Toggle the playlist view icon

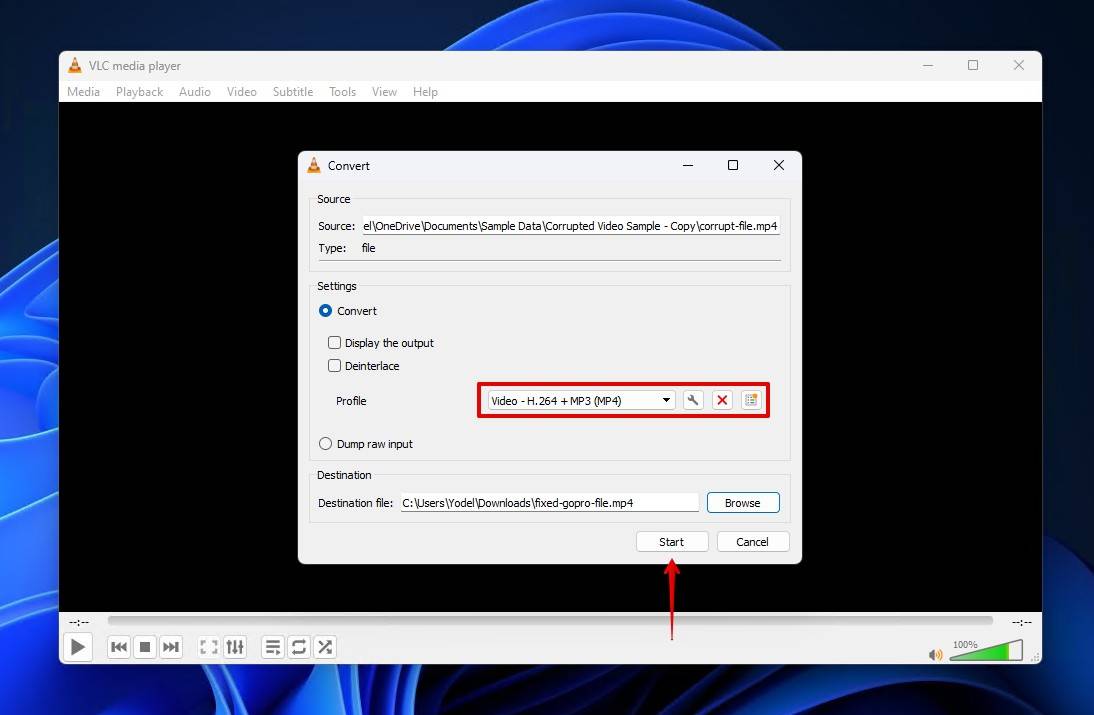click(x=273, y=647)
